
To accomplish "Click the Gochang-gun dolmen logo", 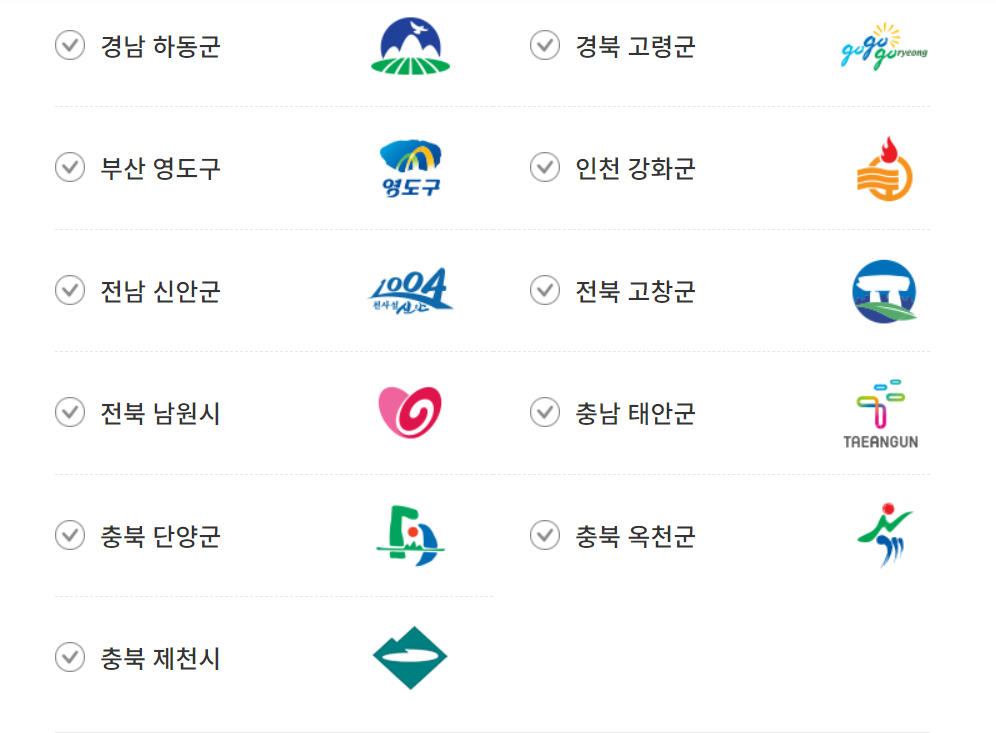I will [x=882, y=291].
